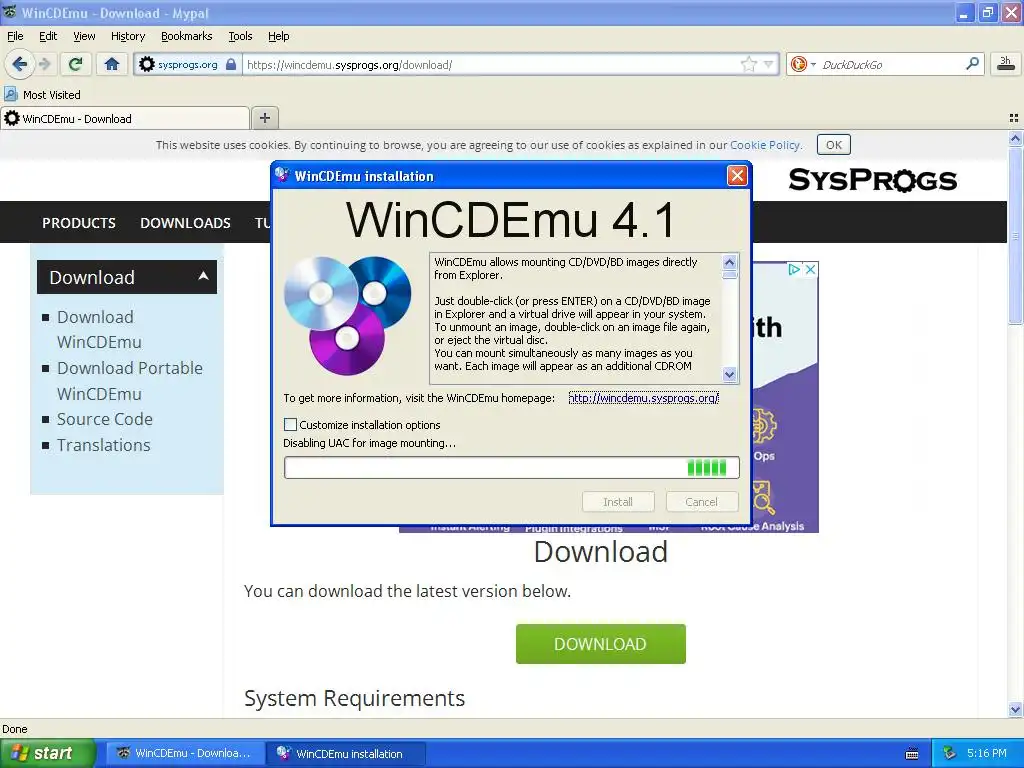Viewport: 1024px width, 768px height.
Task: Click the search magnifier icon
Action: pos(972,64)
